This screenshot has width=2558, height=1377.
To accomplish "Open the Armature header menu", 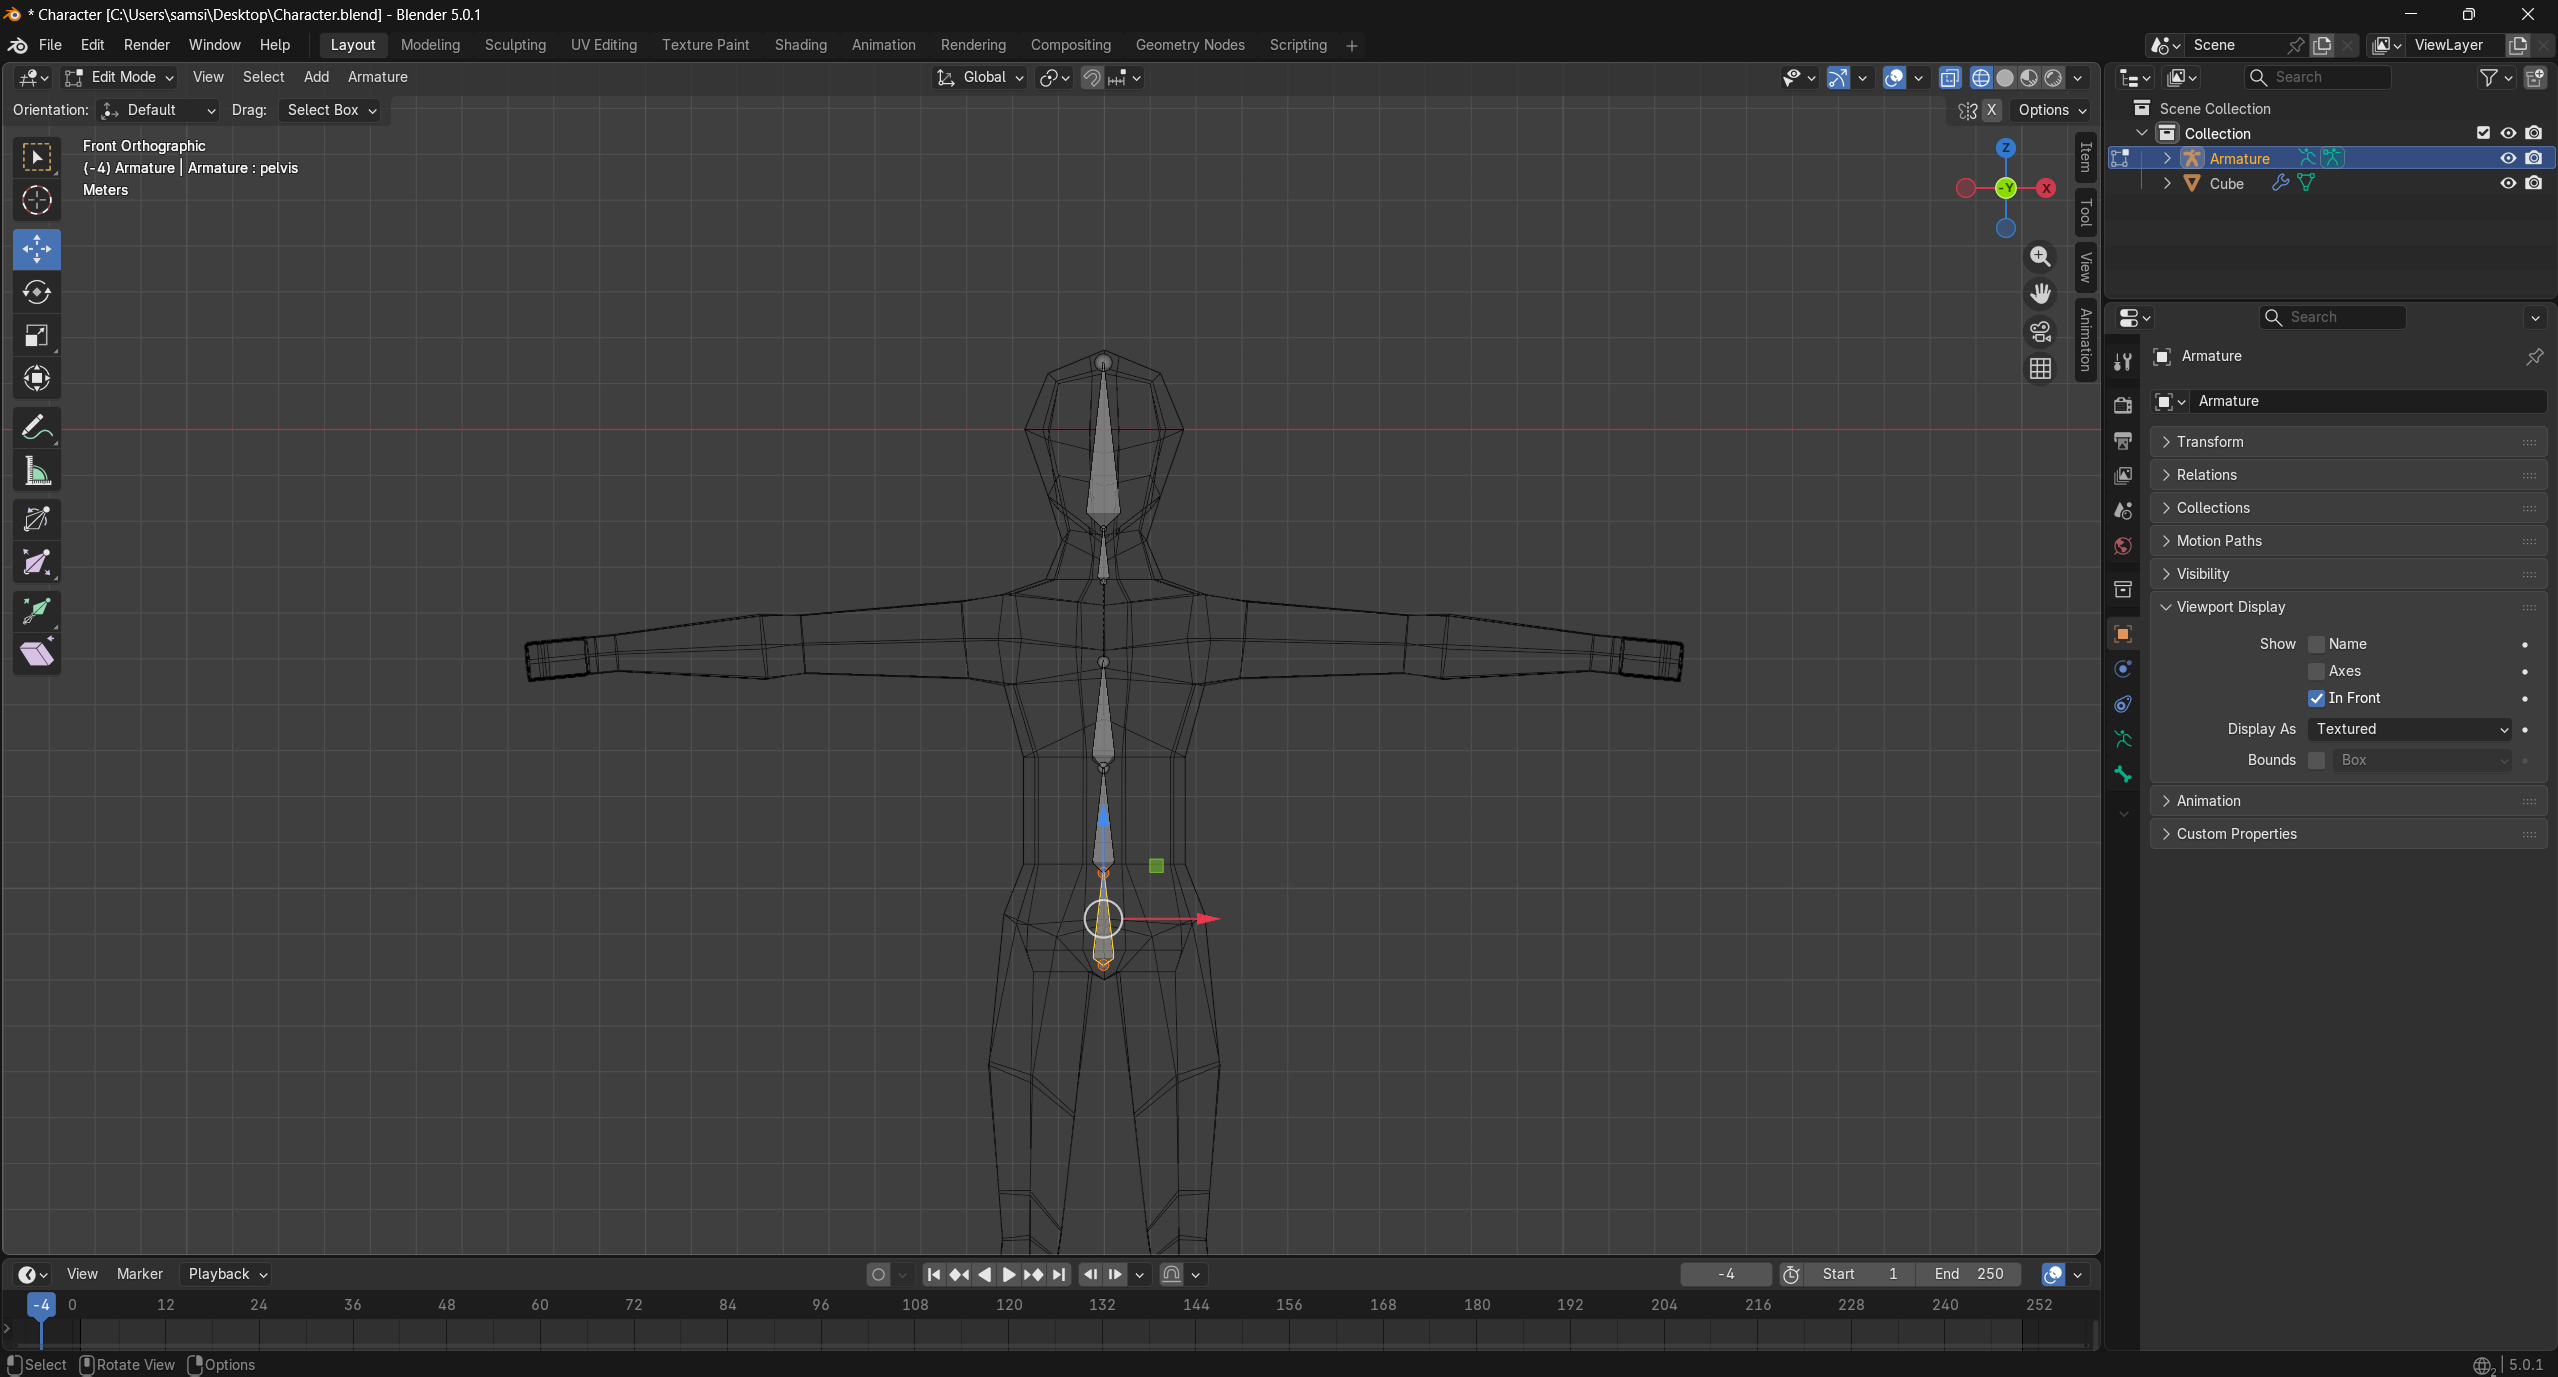I will (x=377, y=77).
